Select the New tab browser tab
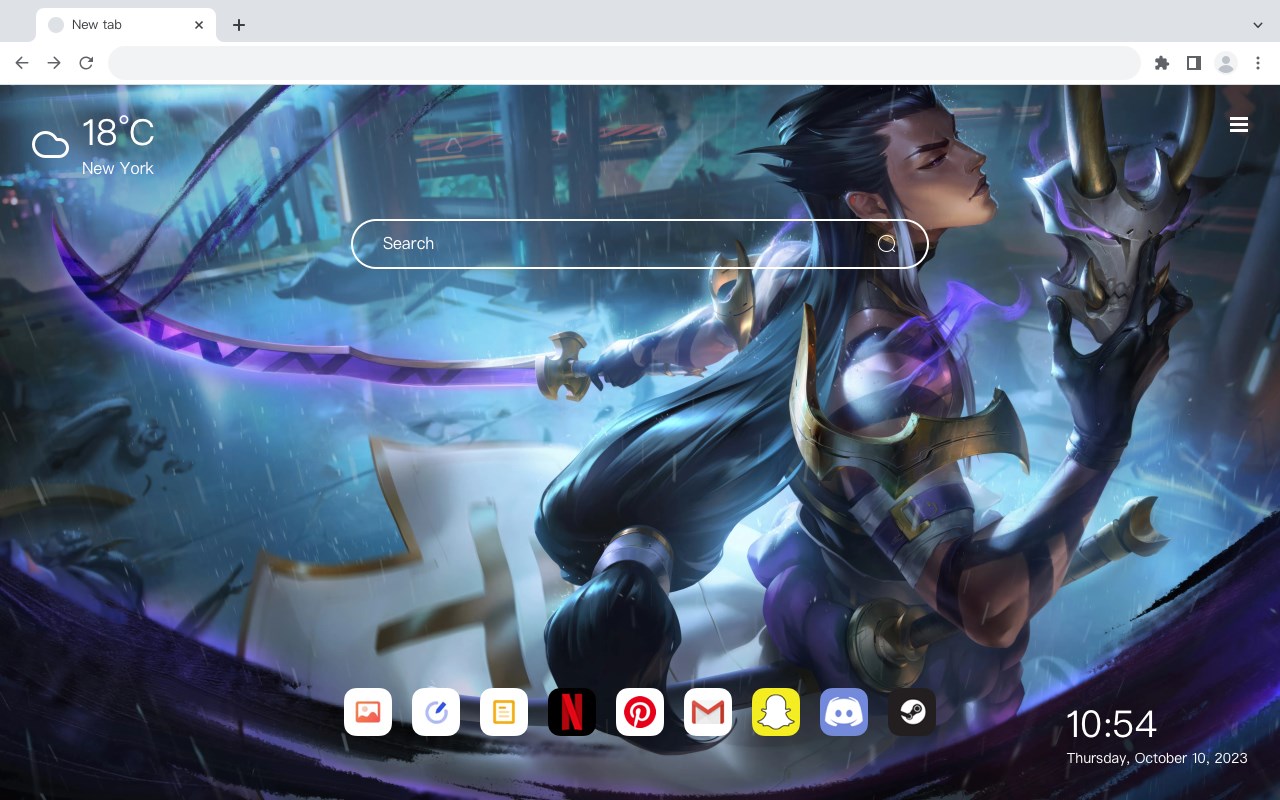The height and width of the screenshot is (800, 1280). (126, 25)
